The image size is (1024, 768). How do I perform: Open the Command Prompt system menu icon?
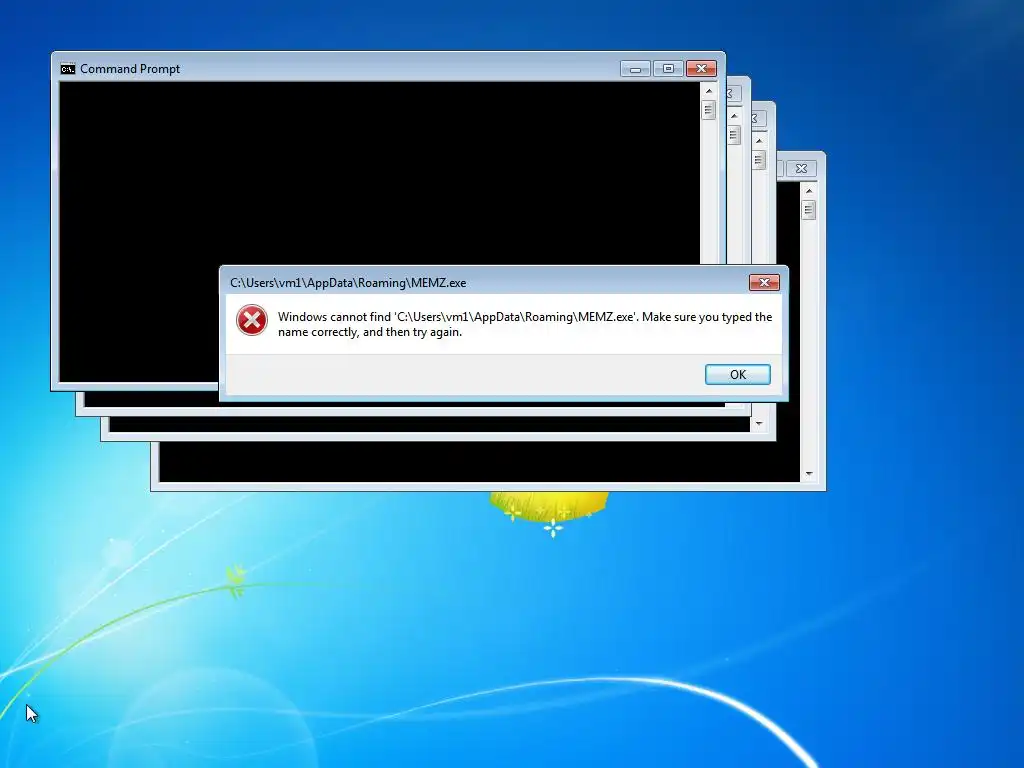pyautogui.click(x=67, y=69)
